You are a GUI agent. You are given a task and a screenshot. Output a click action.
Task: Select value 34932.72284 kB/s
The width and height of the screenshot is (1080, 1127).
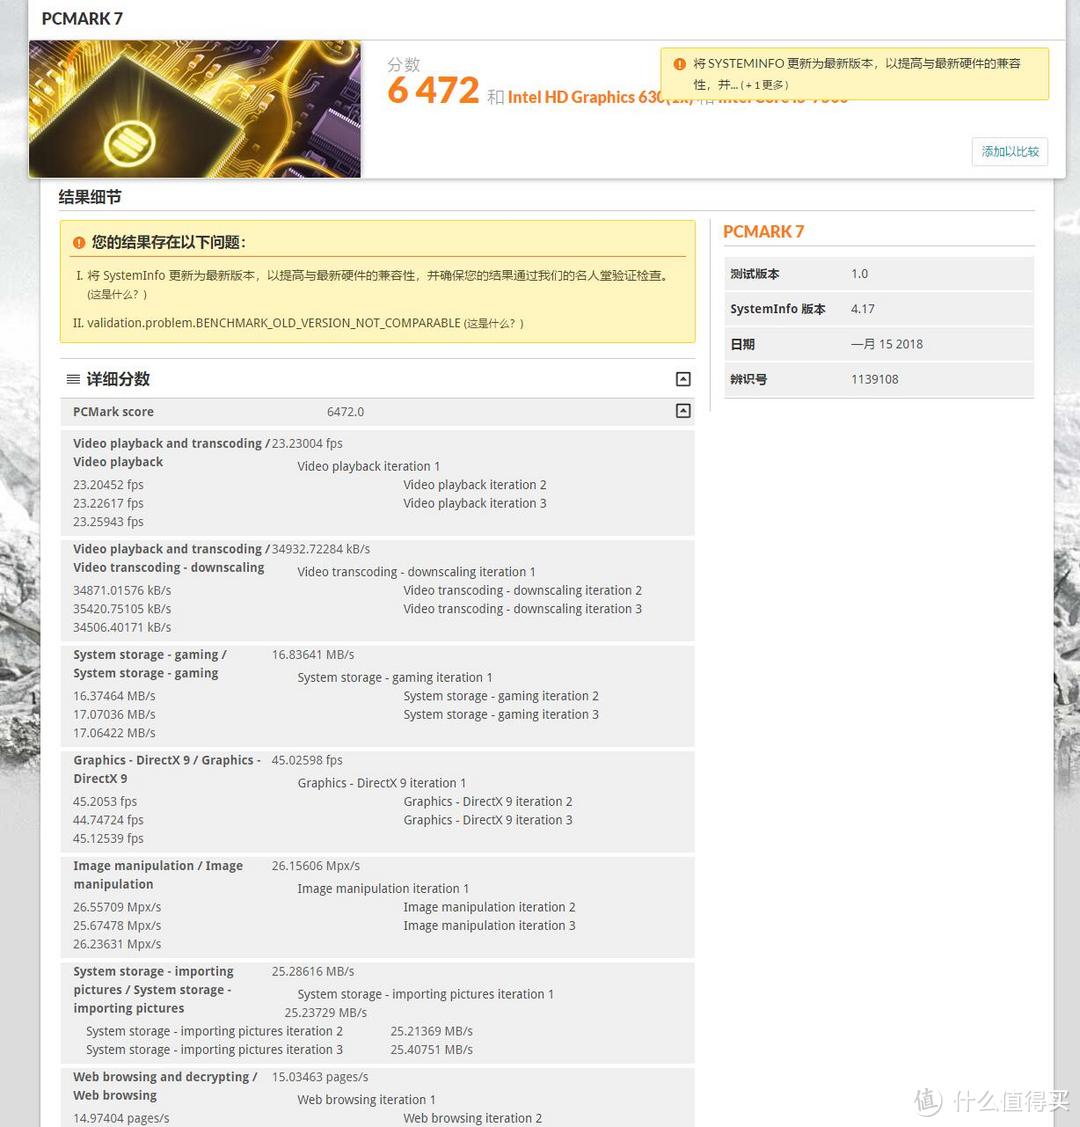[320, 549]
